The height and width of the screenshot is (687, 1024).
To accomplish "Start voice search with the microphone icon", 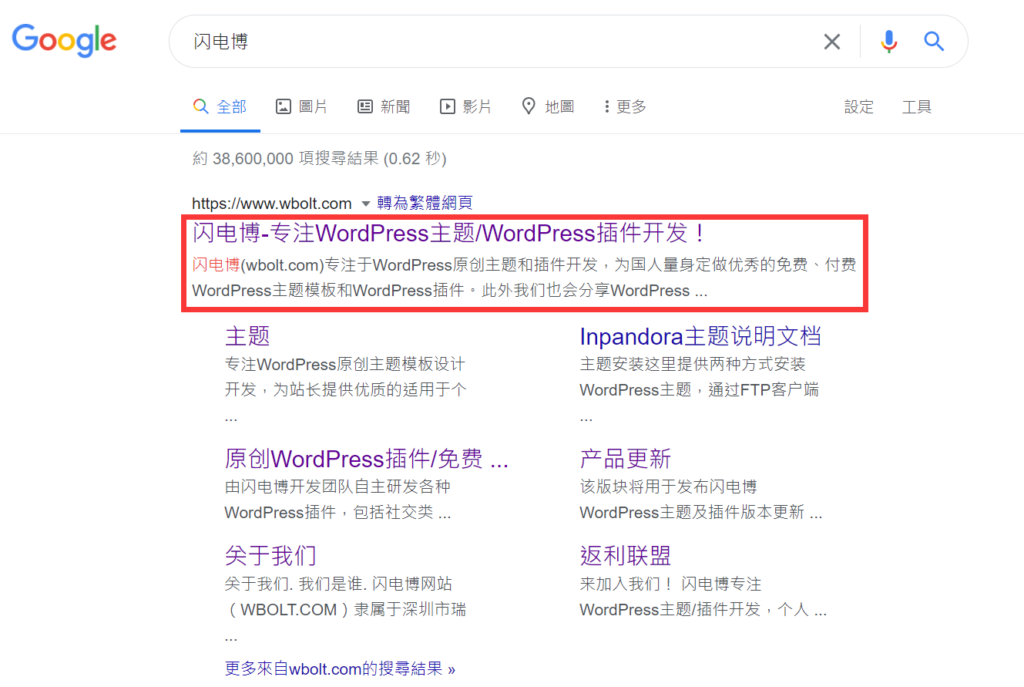I will [x=888, y=42].
